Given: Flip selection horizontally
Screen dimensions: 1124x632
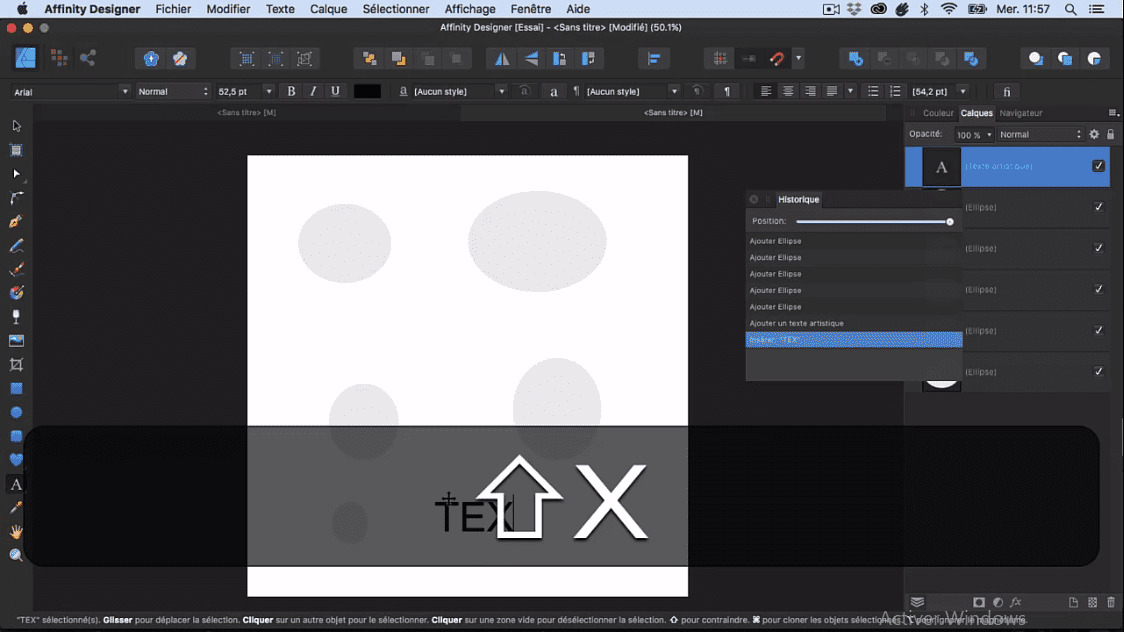Looking at the screenshot, I should coord(502,59).
